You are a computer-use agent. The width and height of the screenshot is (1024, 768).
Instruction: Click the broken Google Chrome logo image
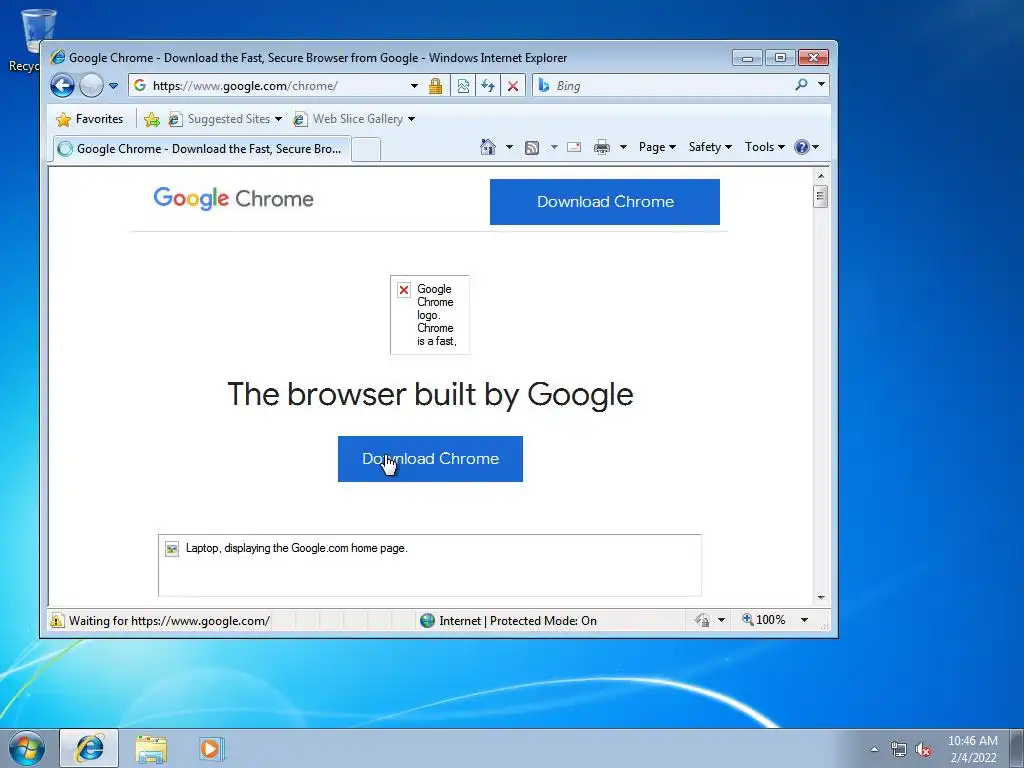click(430, 315)
